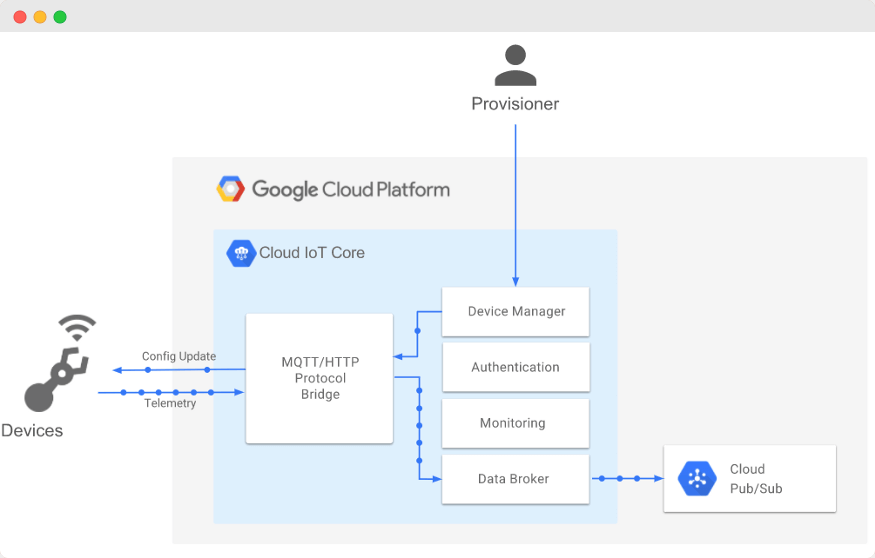875x558 pixels.
Task: Select the Device Manager box
Action: [x=516, y=311]
